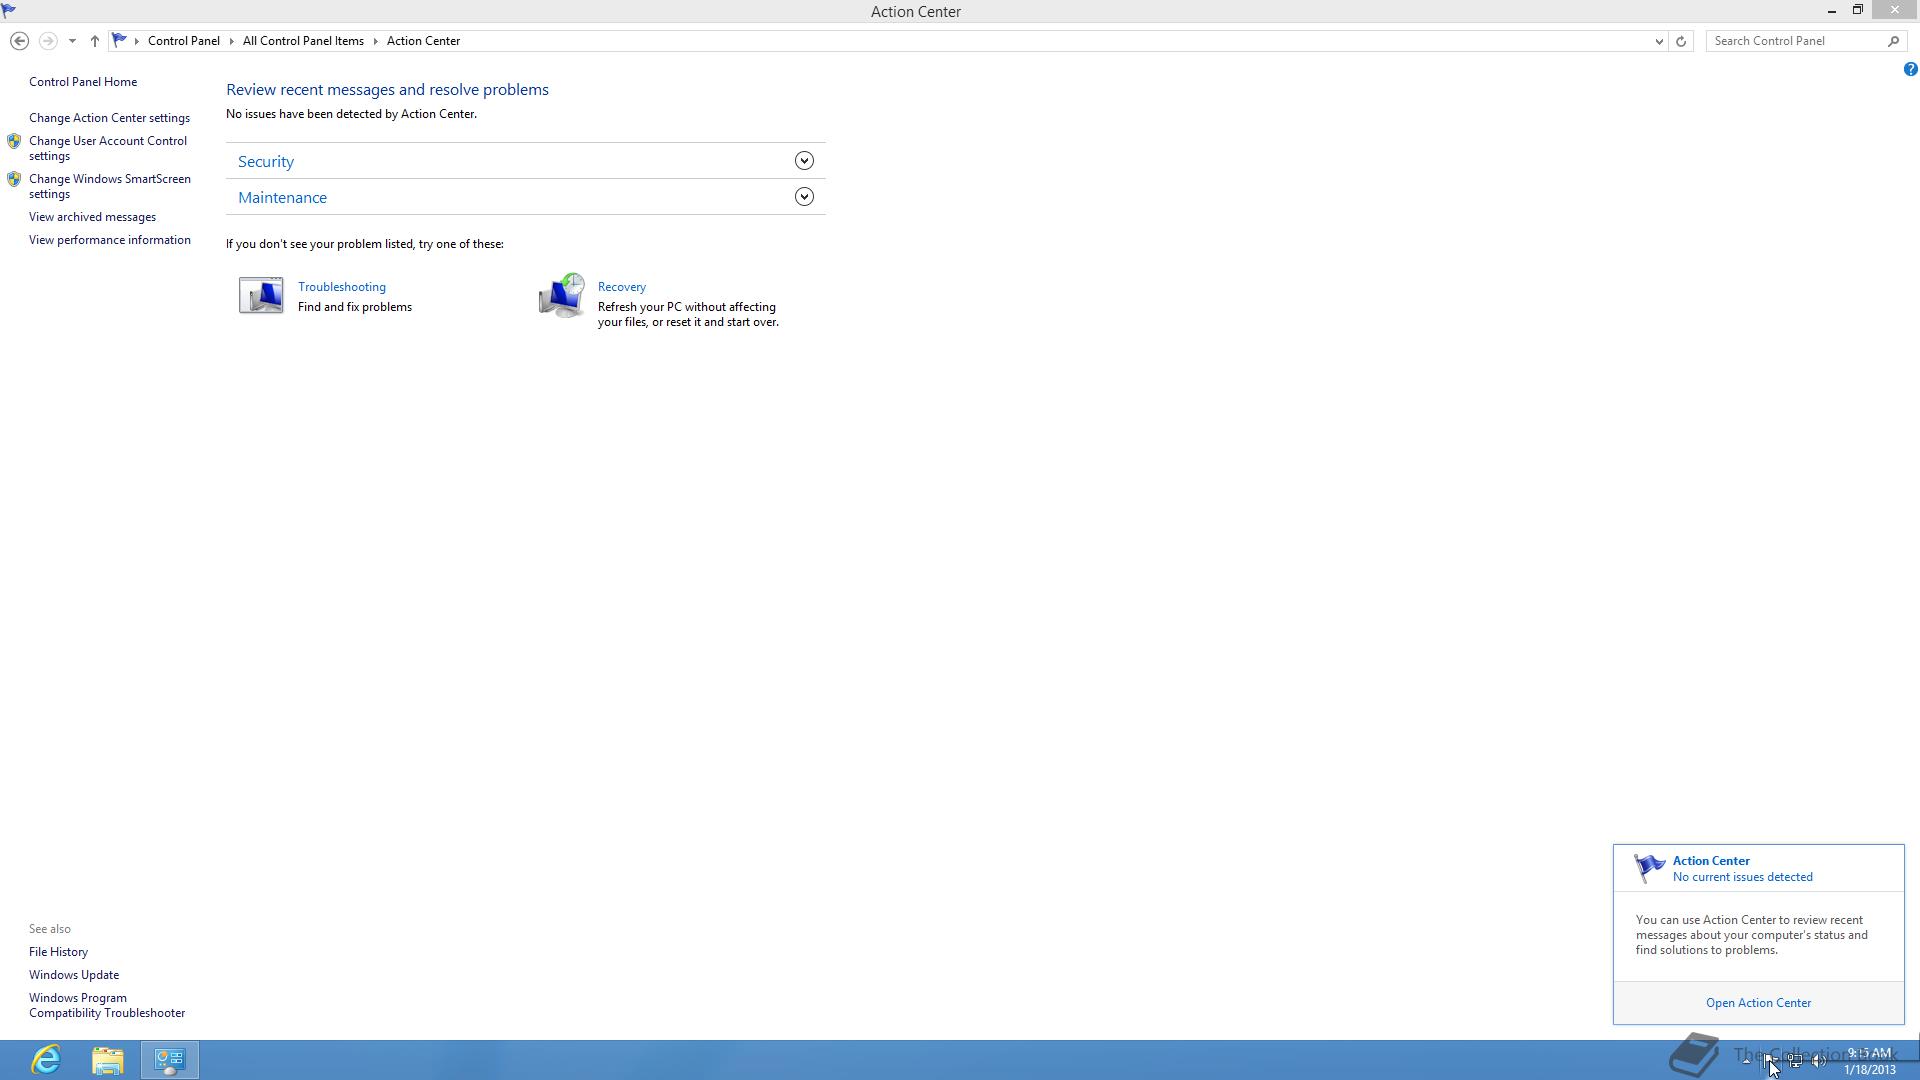Select the Control Panel taskbar button
The image size is (1920, 1080).
pos(169,1060)
